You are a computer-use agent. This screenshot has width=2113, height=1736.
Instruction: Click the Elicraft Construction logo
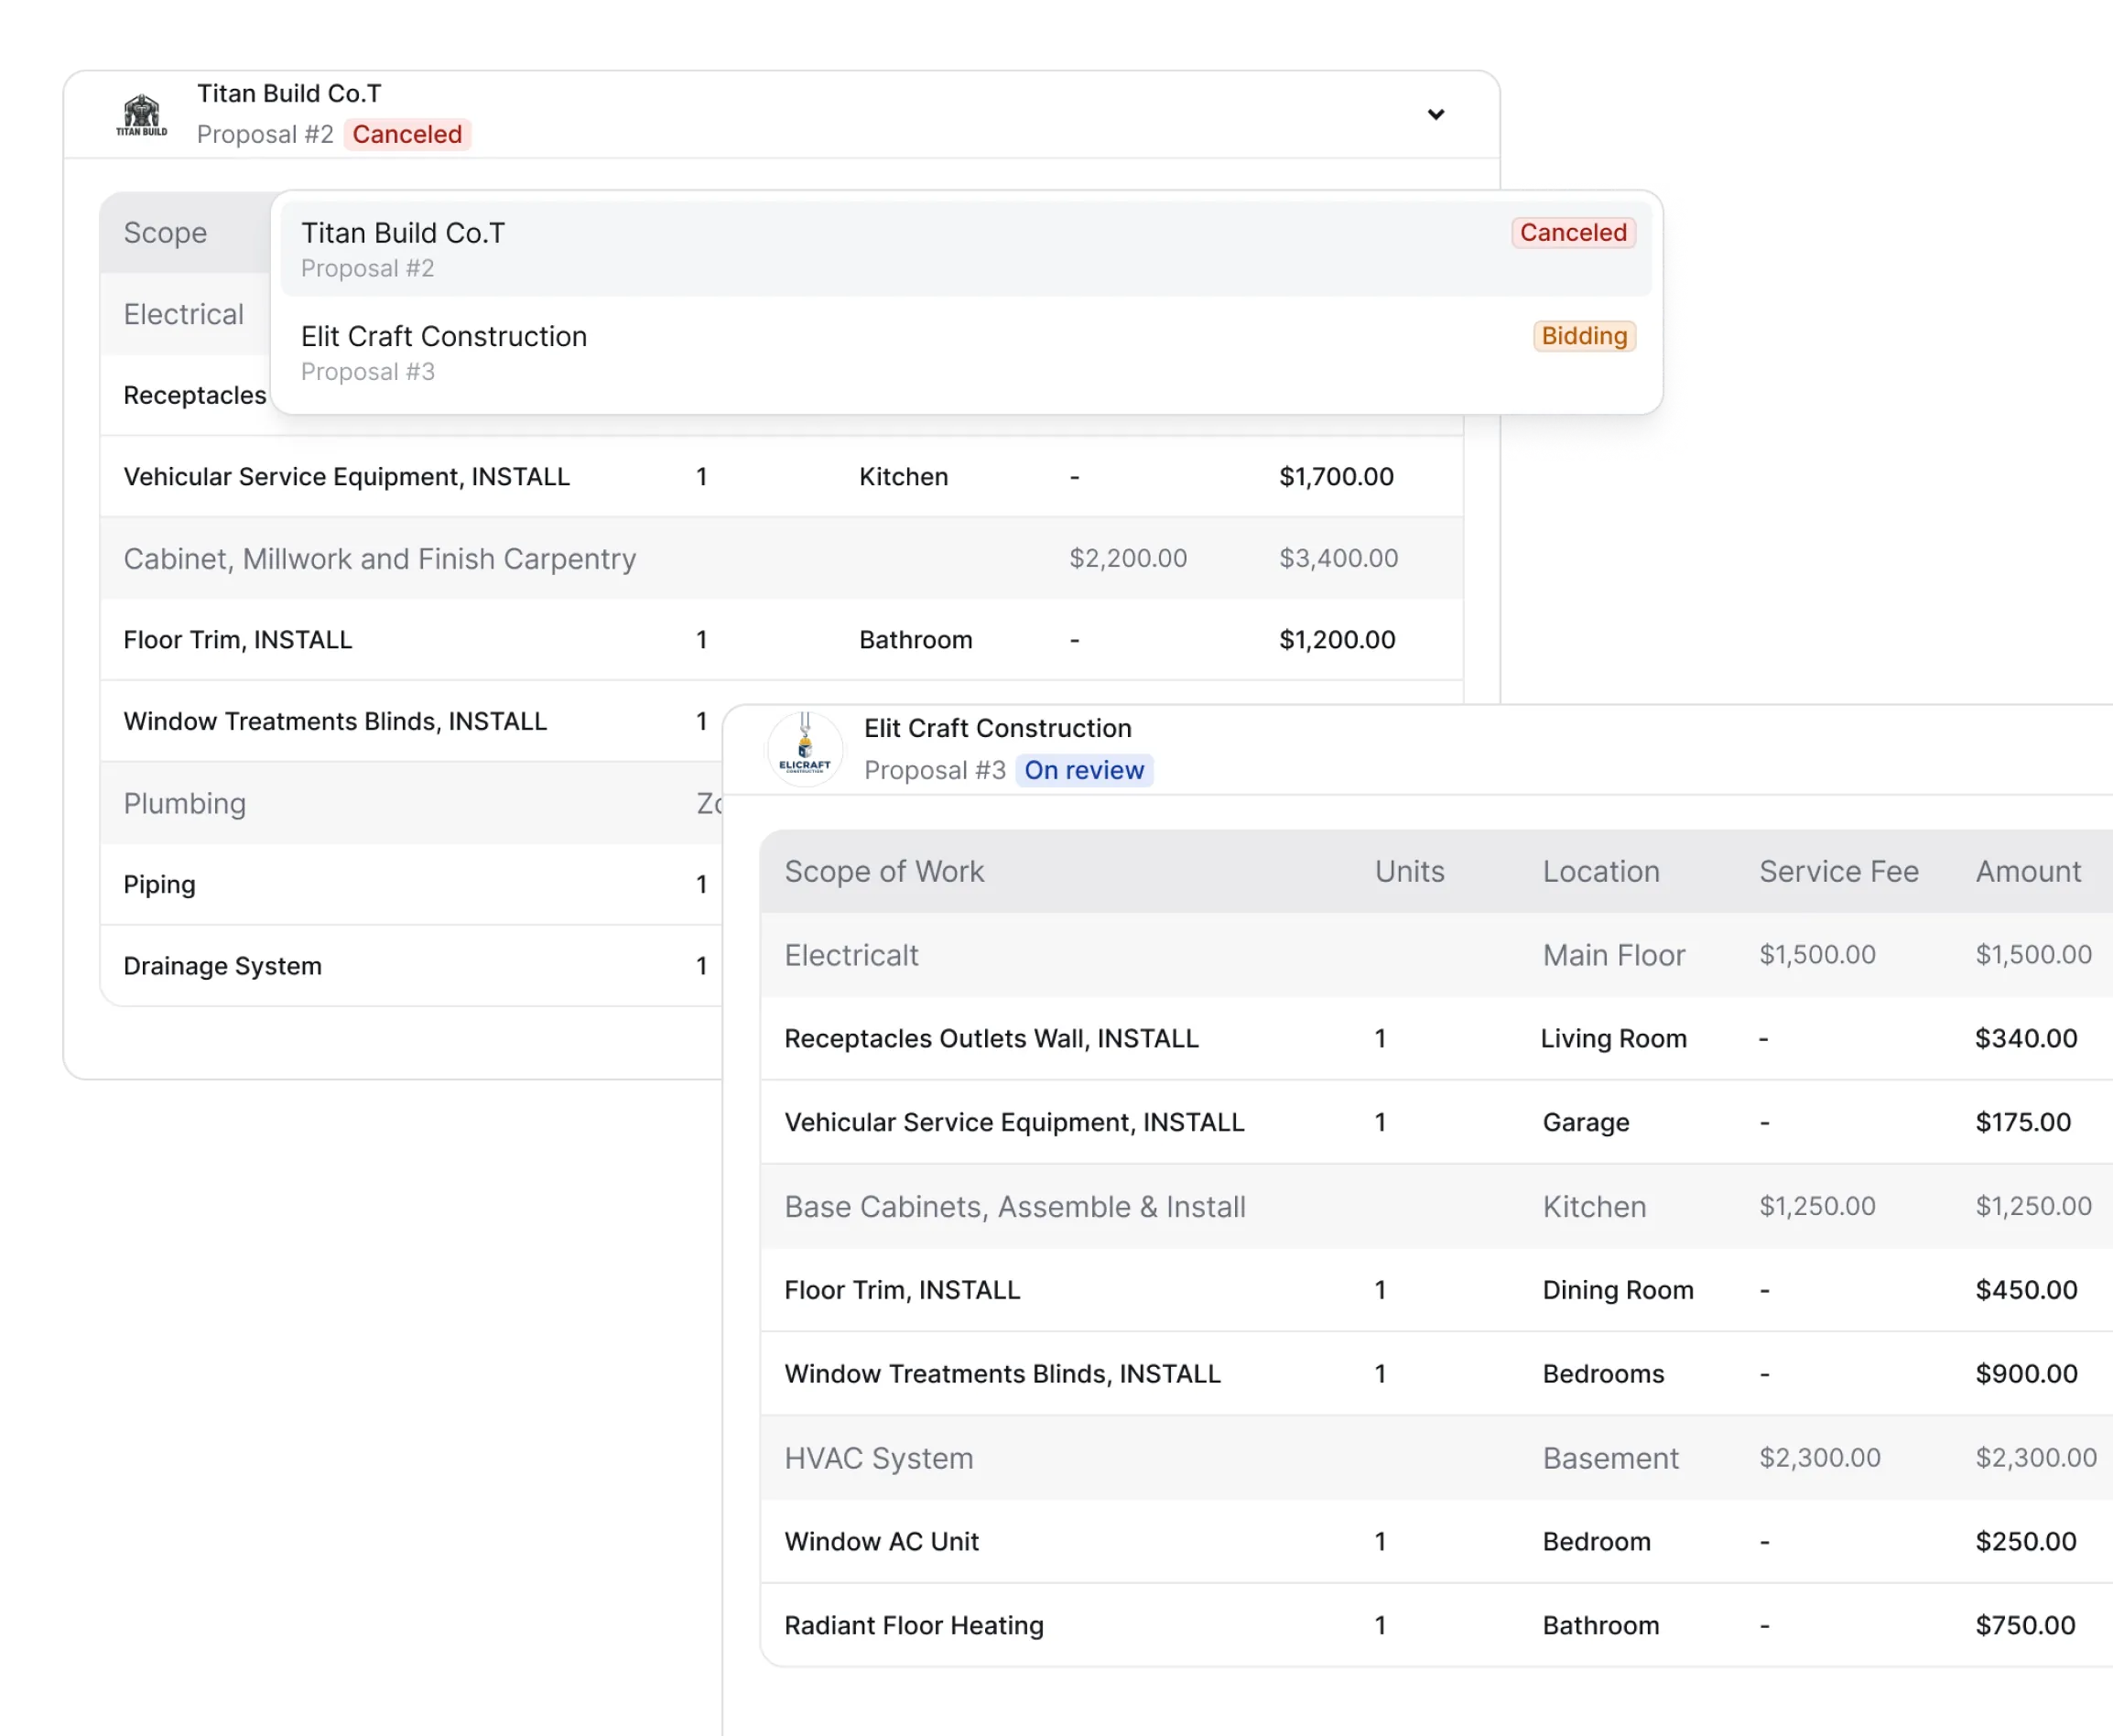pos(804,749)
